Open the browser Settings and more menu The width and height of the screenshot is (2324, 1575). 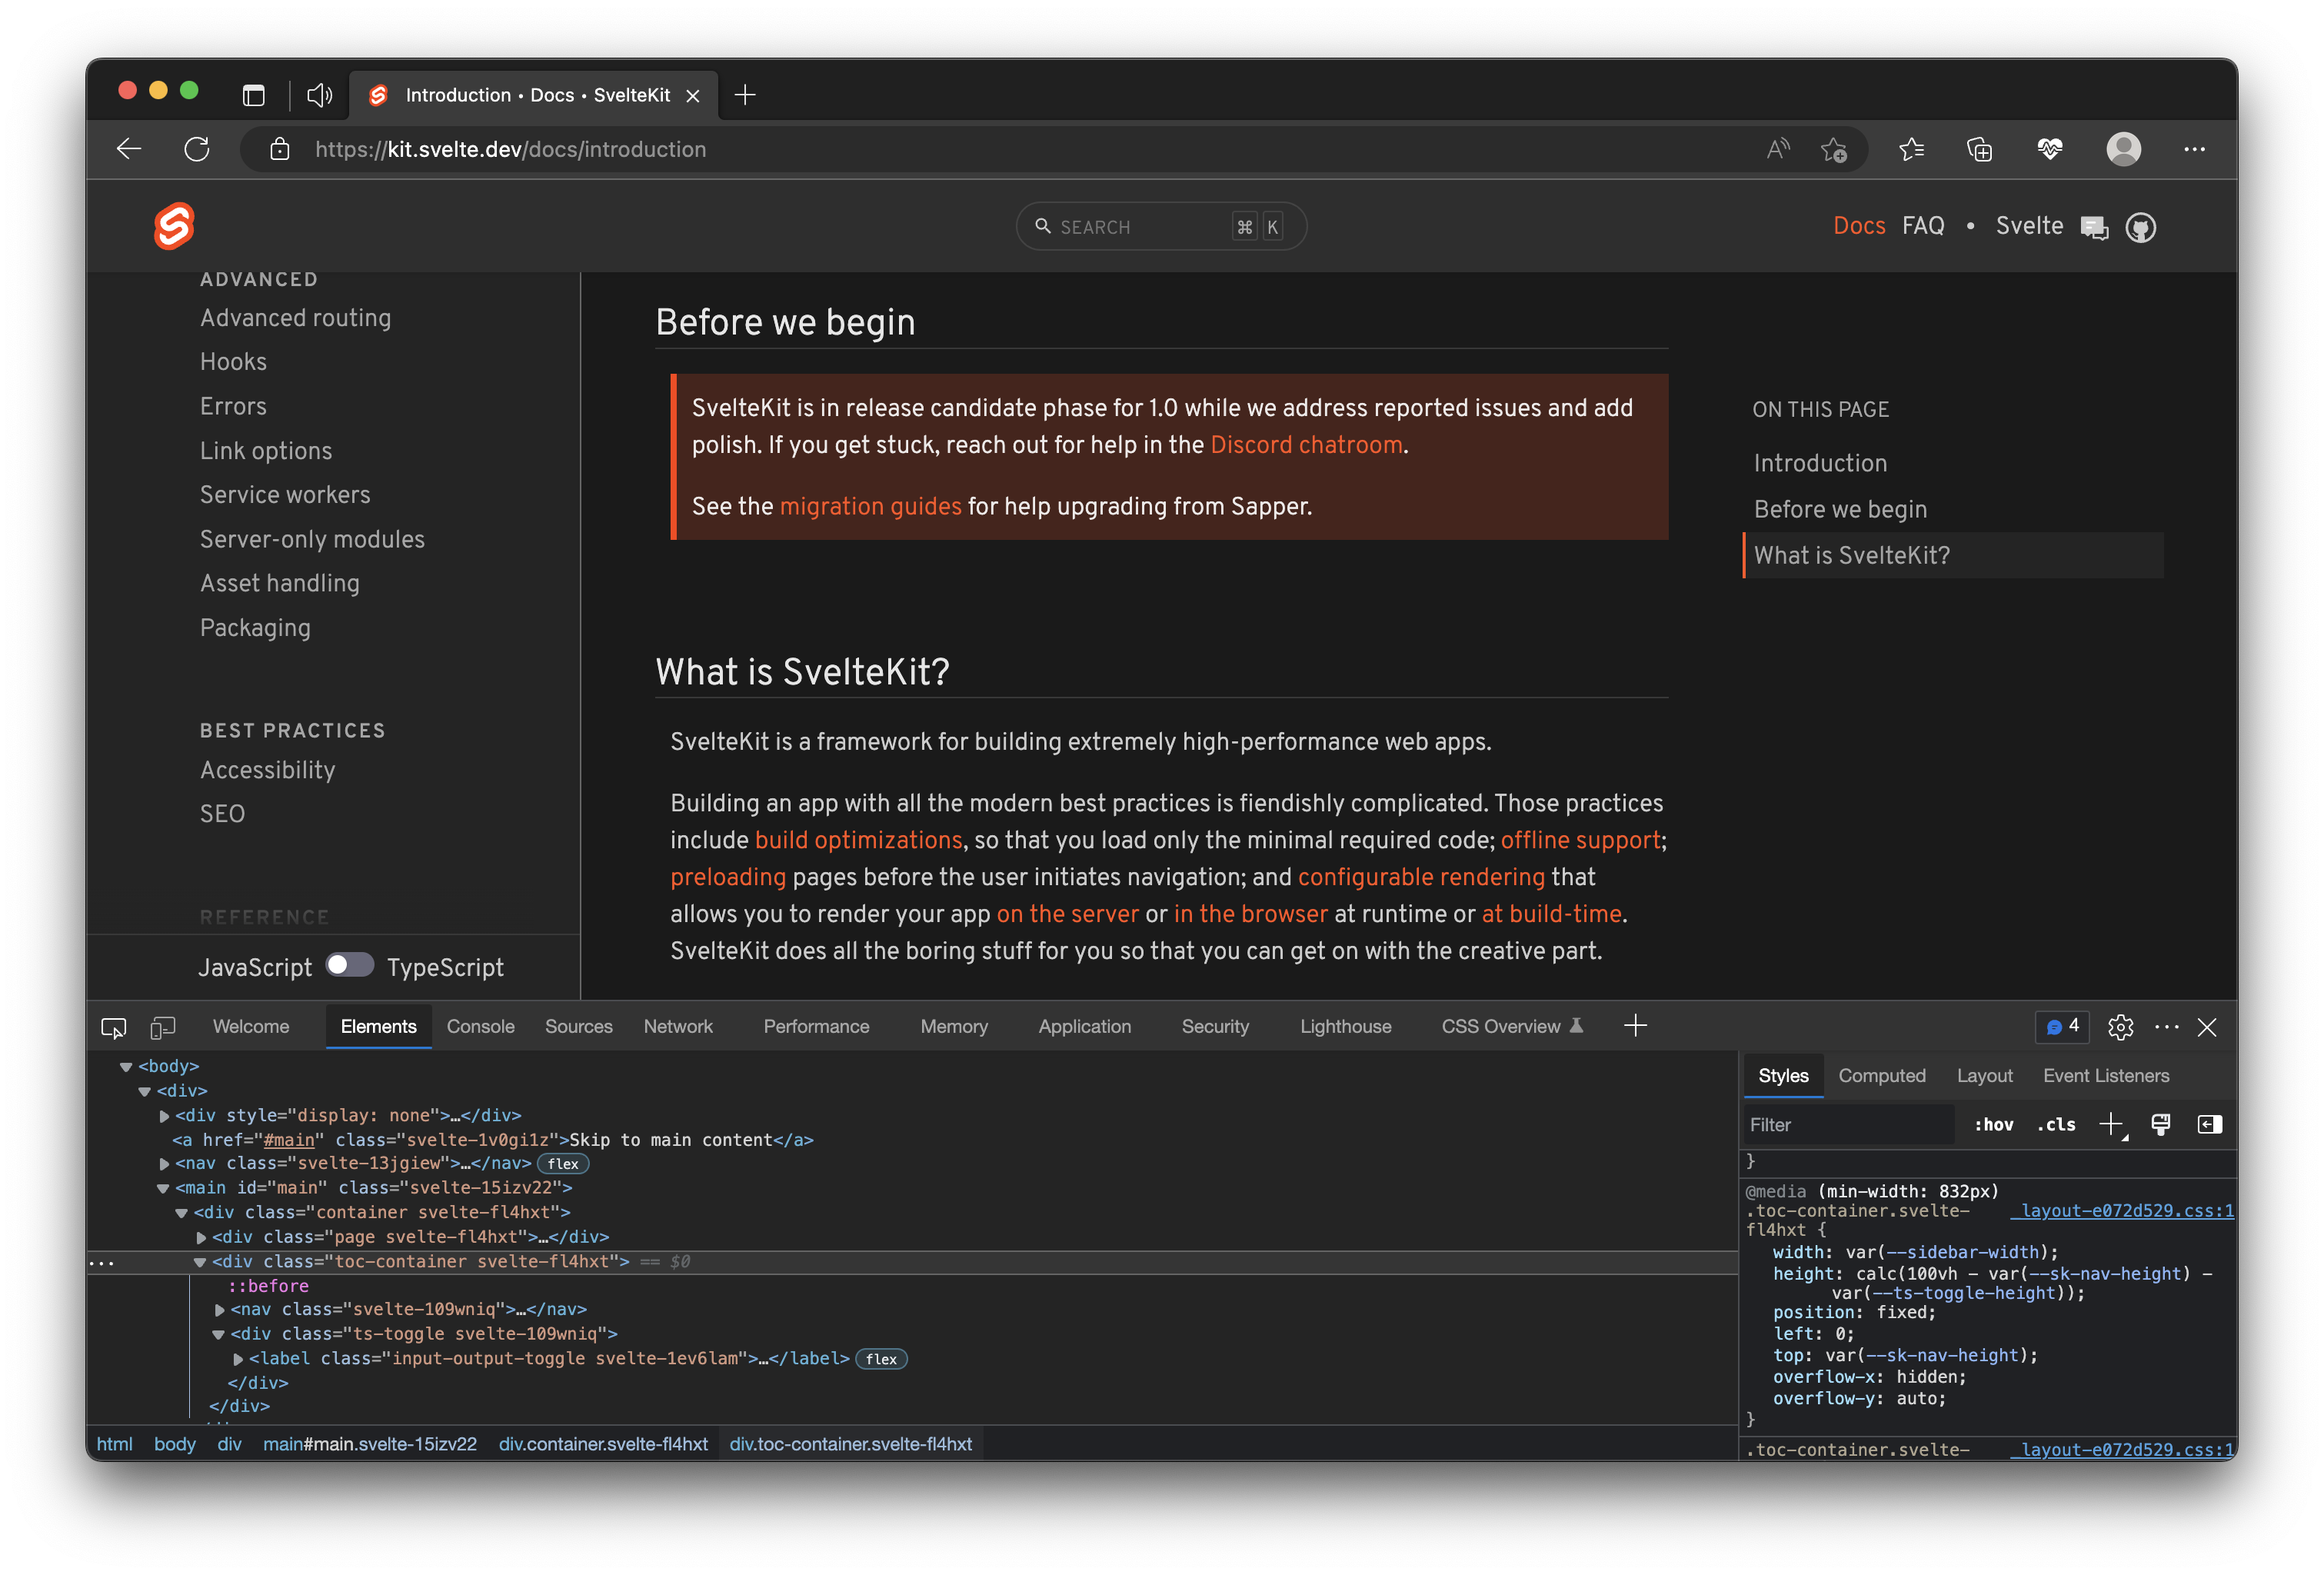coord(2194,149)
